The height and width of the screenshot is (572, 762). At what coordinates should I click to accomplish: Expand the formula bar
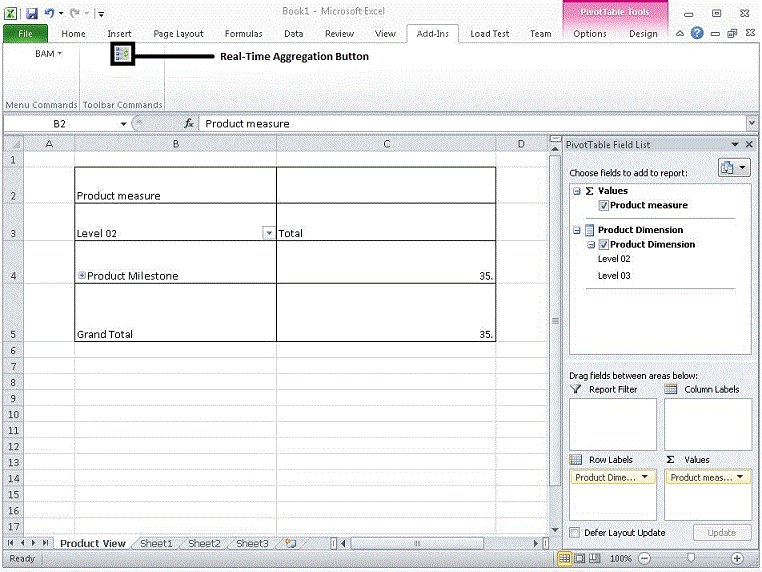752,123
